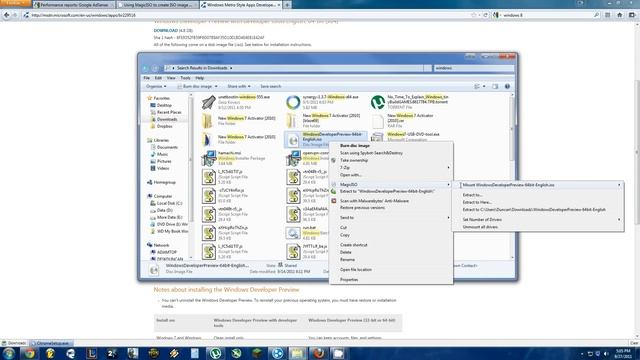
Task: Expand the Set Number of Drives submenu
Action: click(619, 220)
